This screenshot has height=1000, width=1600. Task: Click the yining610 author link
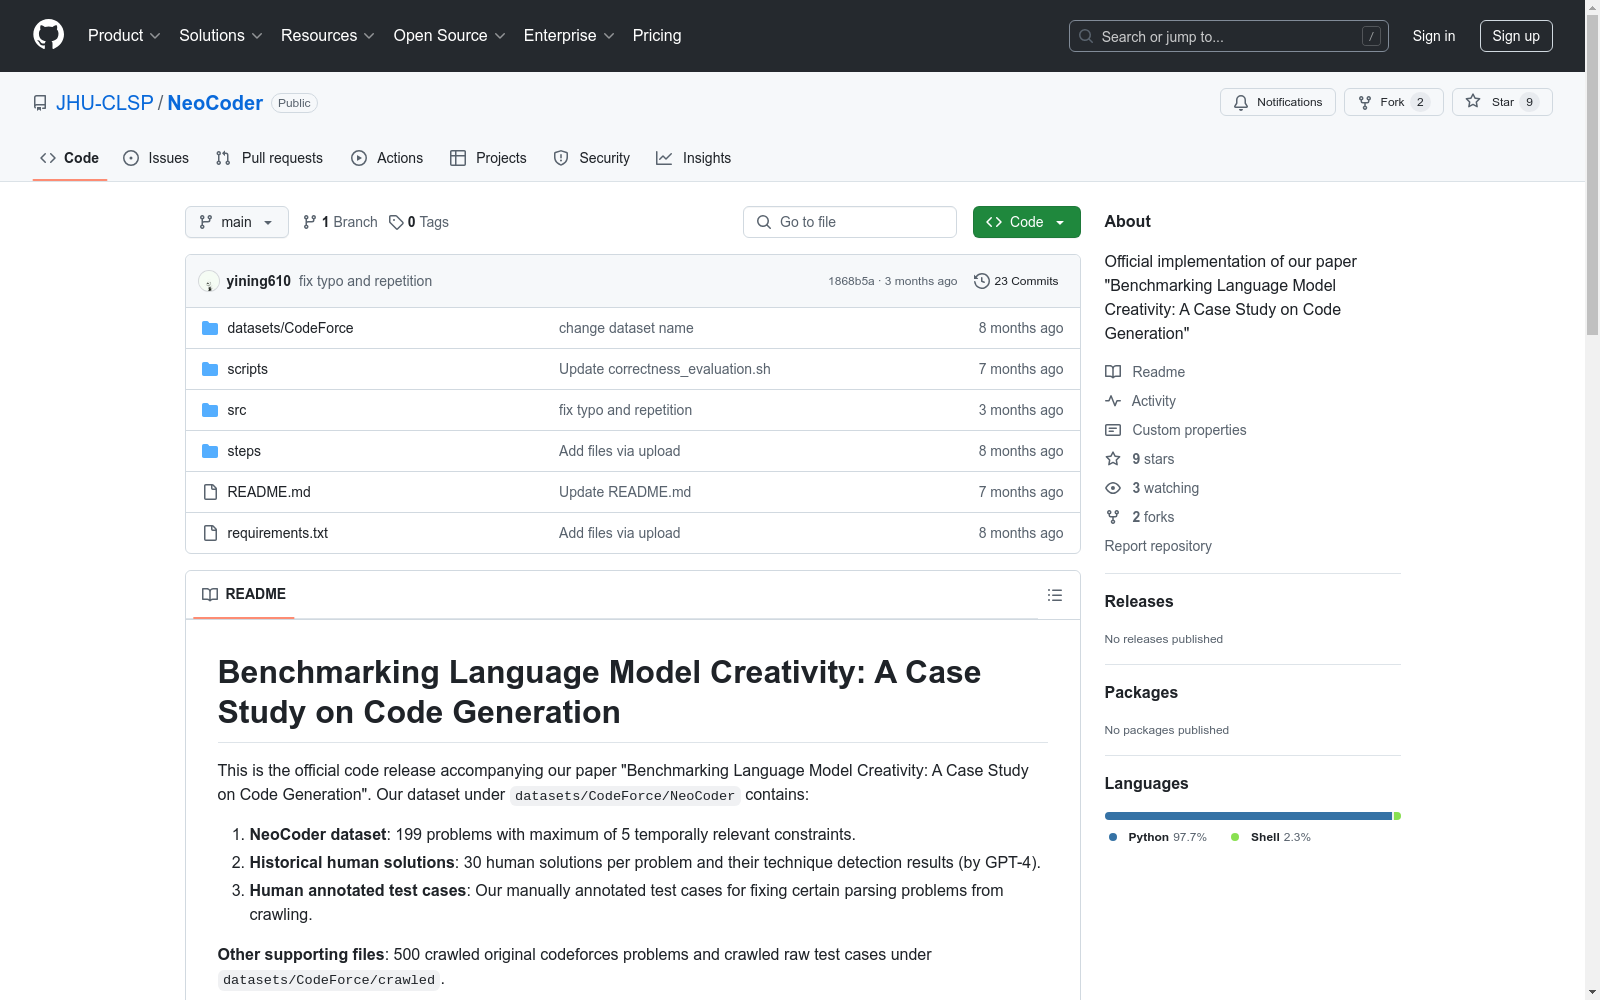[259, 281]
